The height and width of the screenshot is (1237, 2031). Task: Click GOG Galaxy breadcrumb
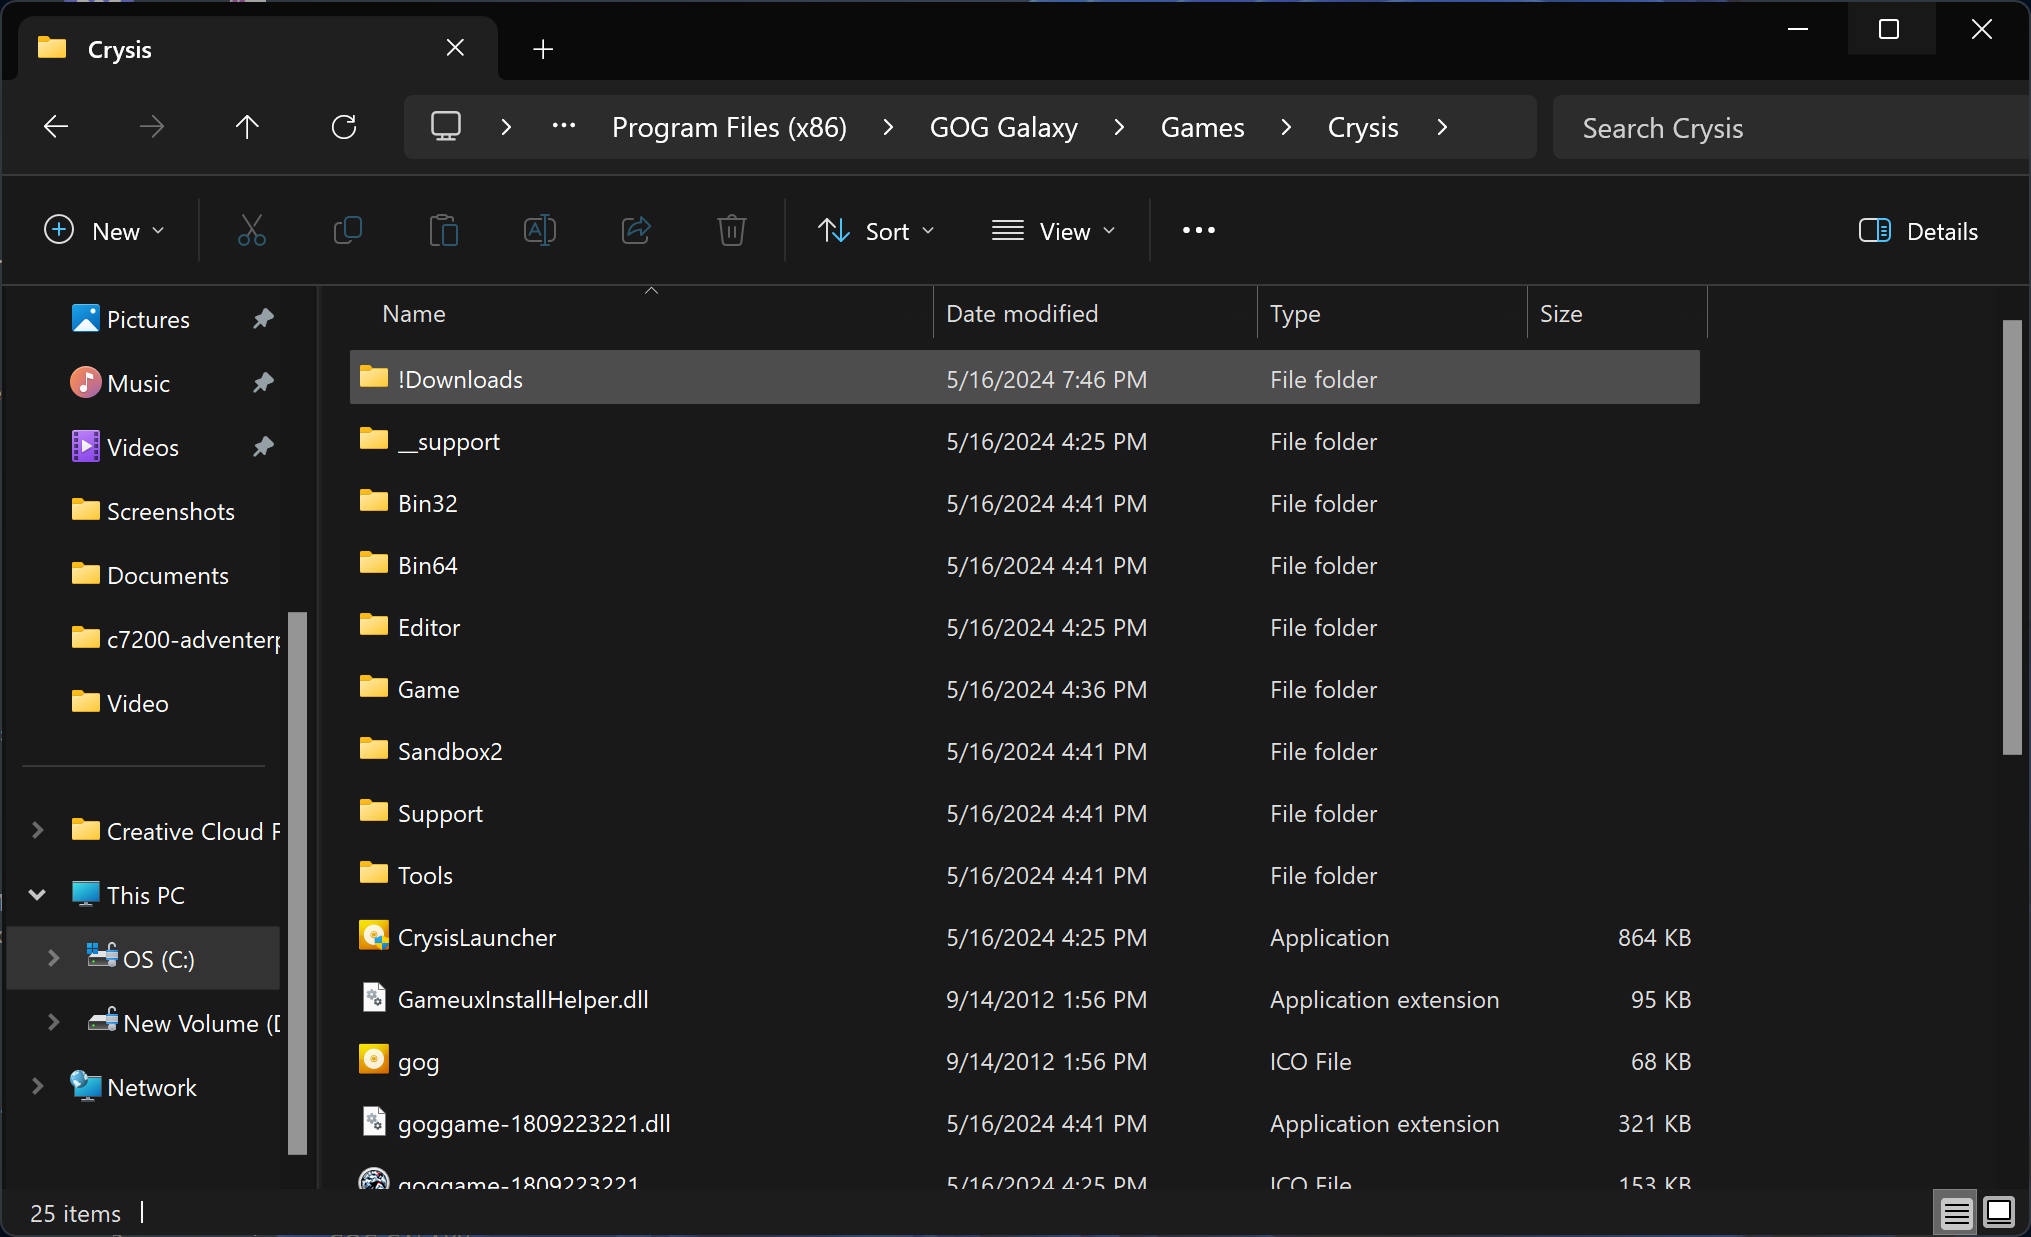coord(1003,128)
